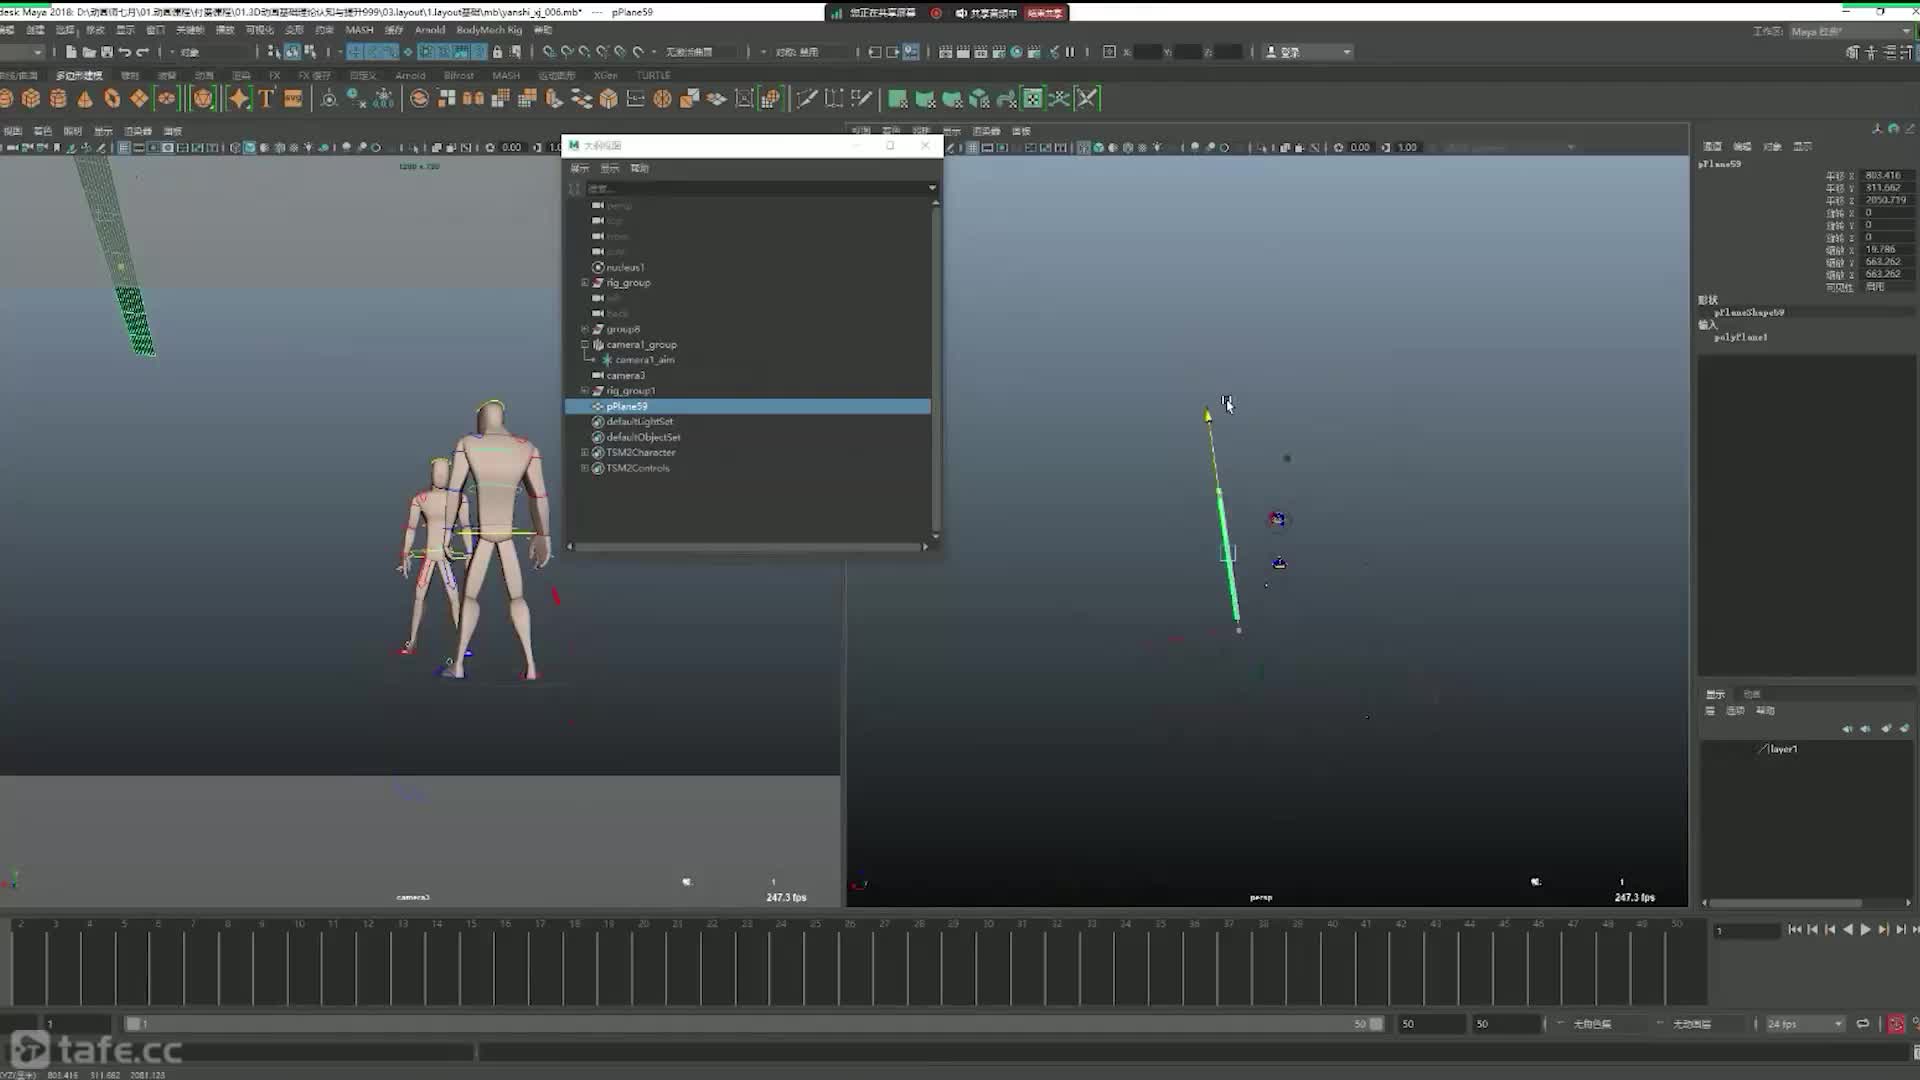
Task: Click the green checker UV Editor shelf icon
Action: coord(1033,98)
